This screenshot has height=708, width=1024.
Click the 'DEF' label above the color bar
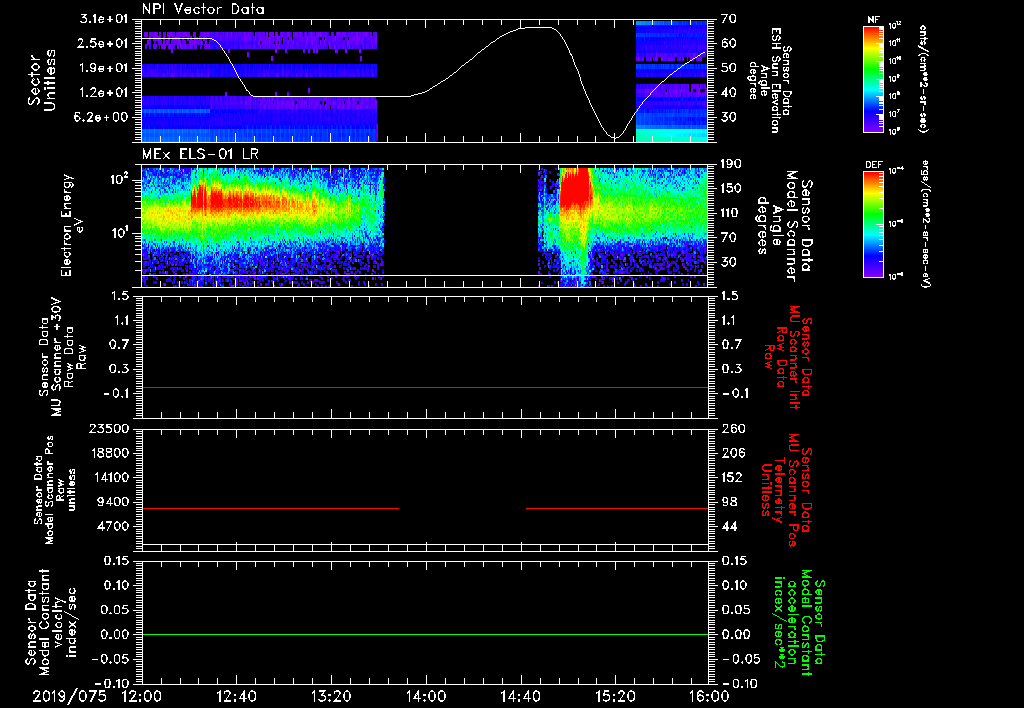pyautogui.click(x=874, y=165)
